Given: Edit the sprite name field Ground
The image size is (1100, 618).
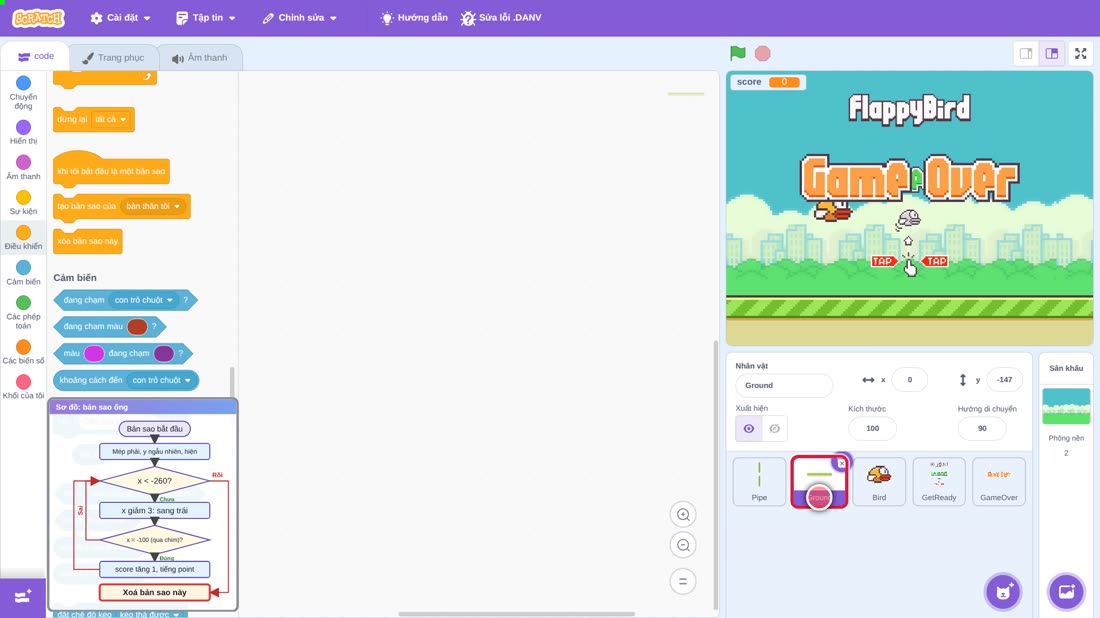Looking at the screenshot, I should click(784, 385).
